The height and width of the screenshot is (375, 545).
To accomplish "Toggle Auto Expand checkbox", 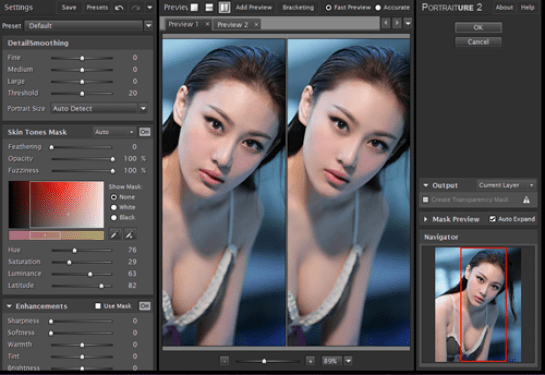I will [492, 219].
